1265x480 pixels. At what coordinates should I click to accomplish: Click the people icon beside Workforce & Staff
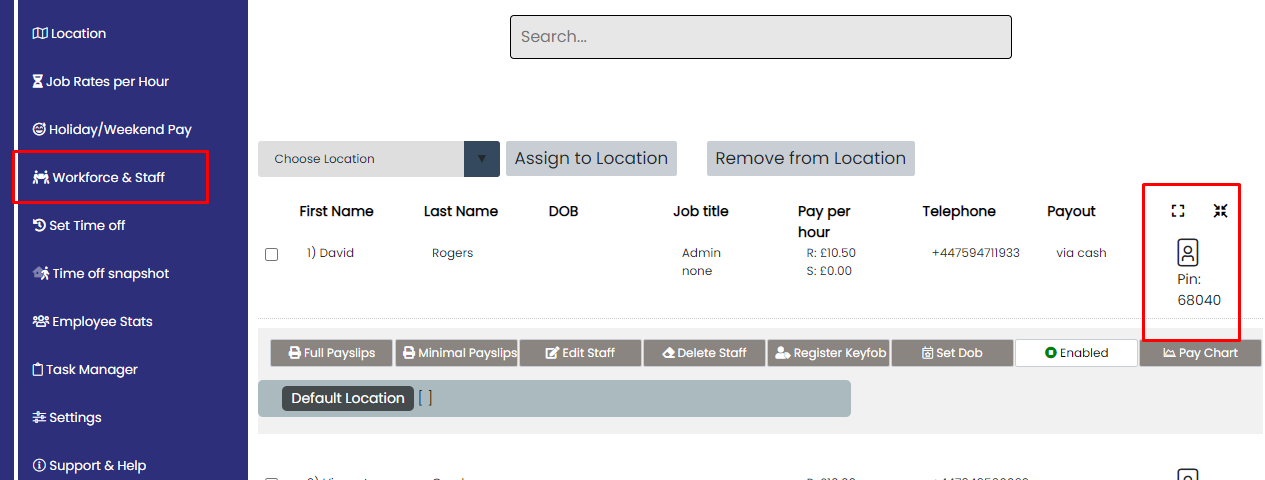41,177
